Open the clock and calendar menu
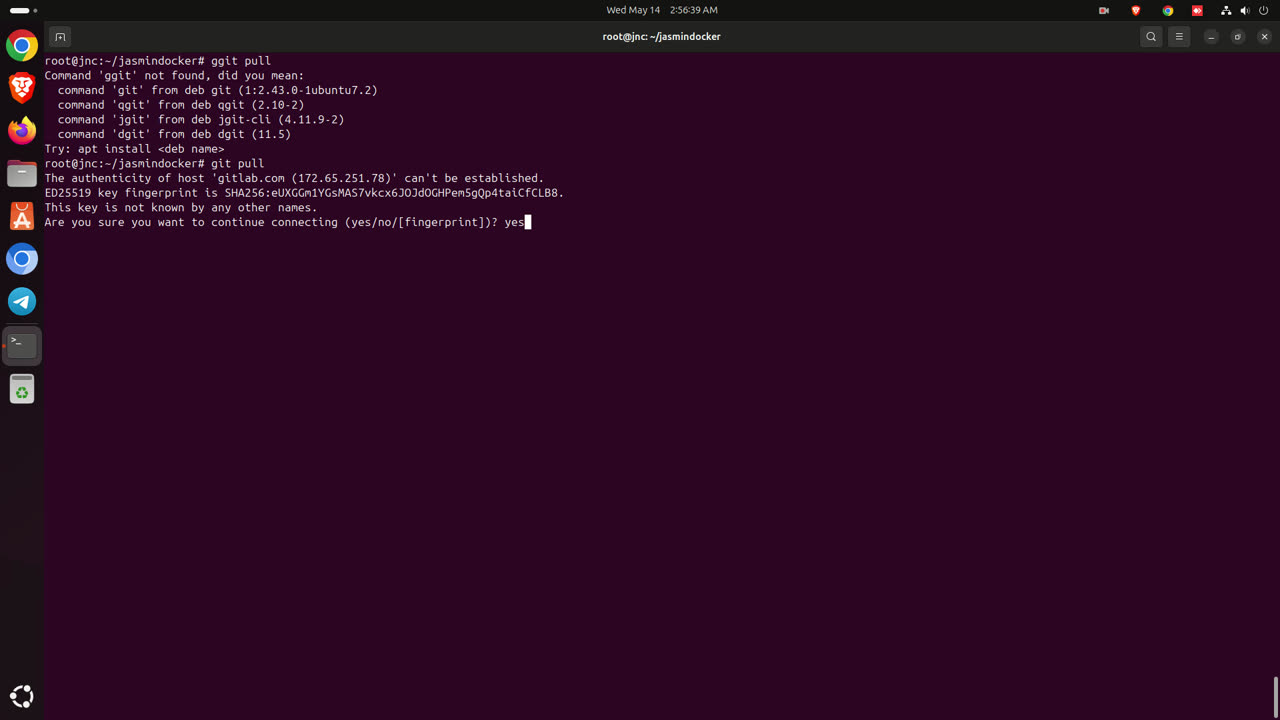Image resolution: width=1280 pixels, height=720 pixels. coord(662,10)
